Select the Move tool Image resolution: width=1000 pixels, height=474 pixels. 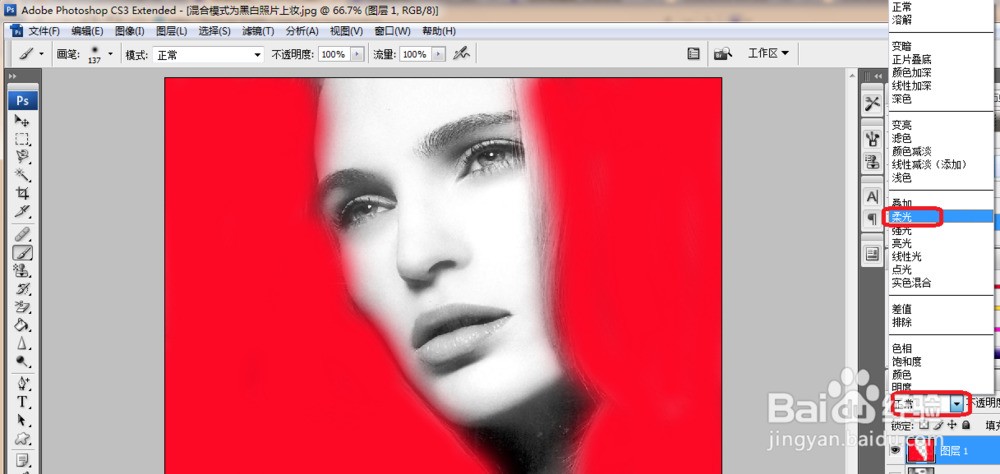(22, 121)
